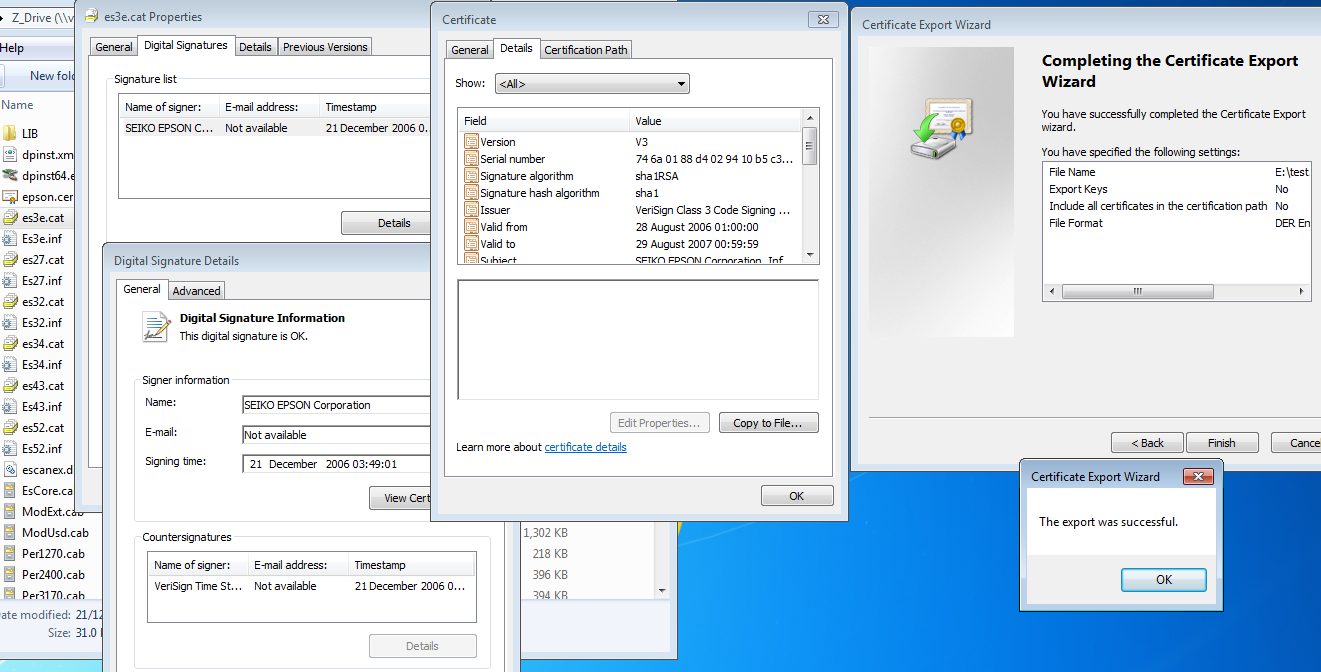
Task: Select the Version field icon in certificate details
Action: tap(472, 142)
